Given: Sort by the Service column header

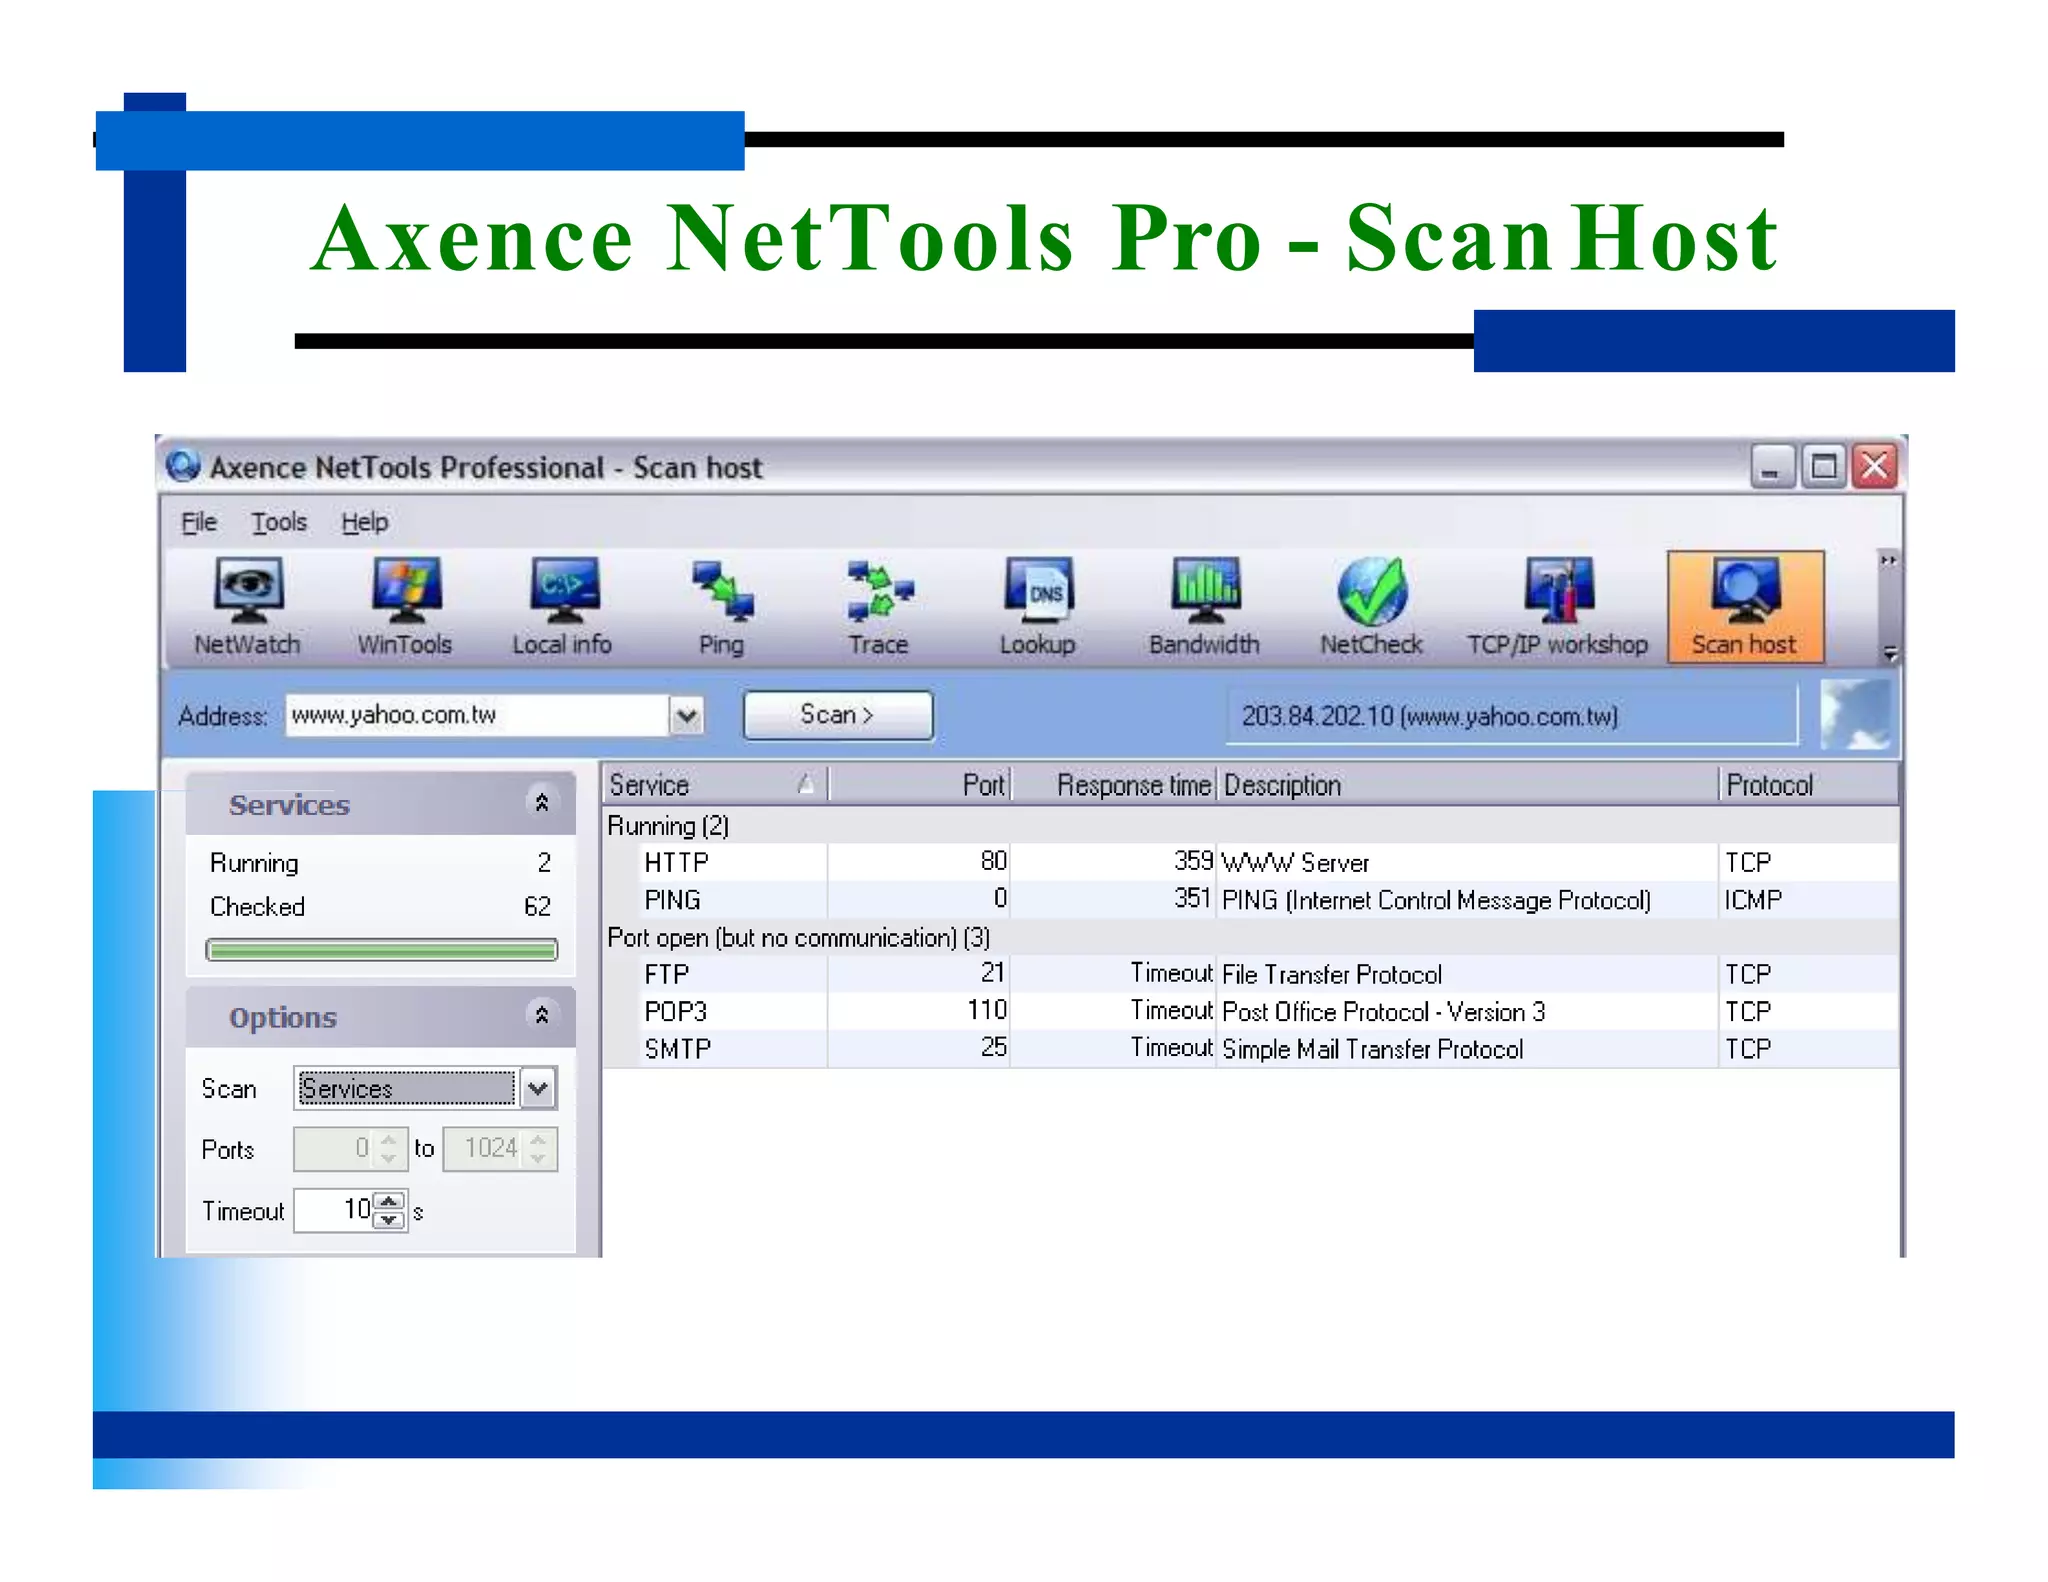Looking at the screenshot, I should [714, 785].
